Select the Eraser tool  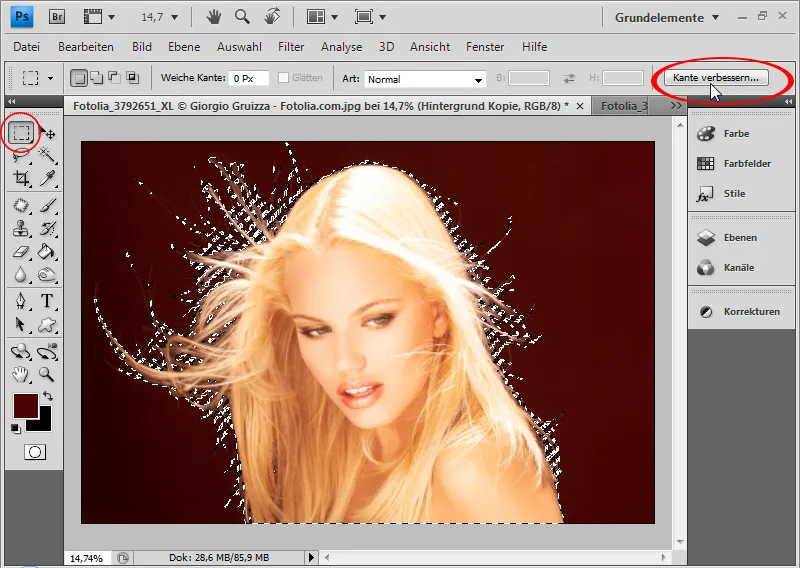click(x=21, y=252)
